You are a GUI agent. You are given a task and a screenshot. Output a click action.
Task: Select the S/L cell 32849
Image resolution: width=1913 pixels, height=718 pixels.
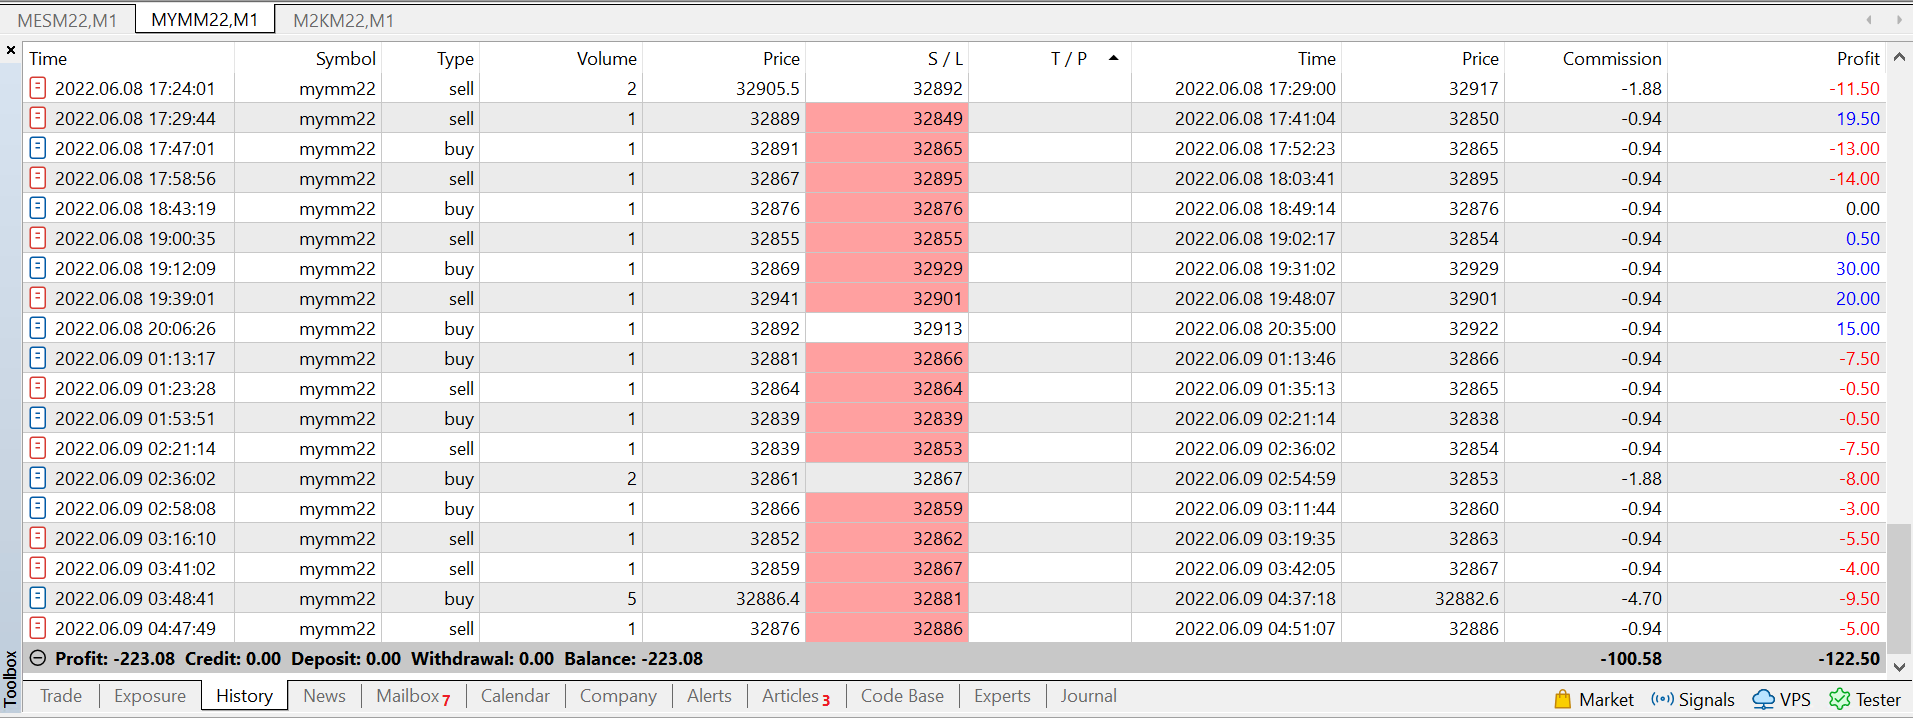click(887, 118)
